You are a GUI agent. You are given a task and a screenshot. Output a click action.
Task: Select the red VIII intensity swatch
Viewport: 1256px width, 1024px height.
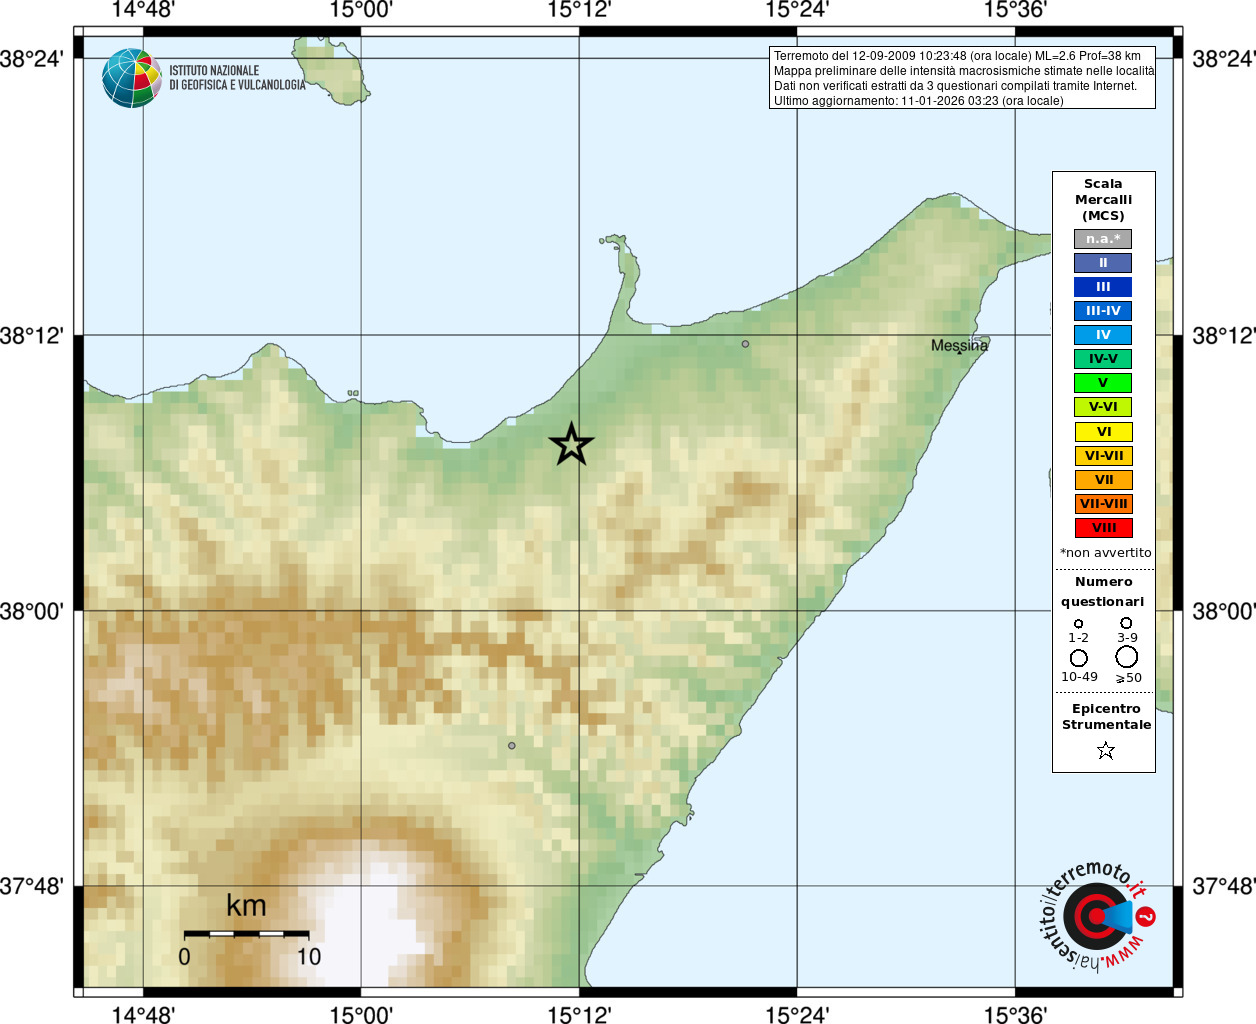1103,528
